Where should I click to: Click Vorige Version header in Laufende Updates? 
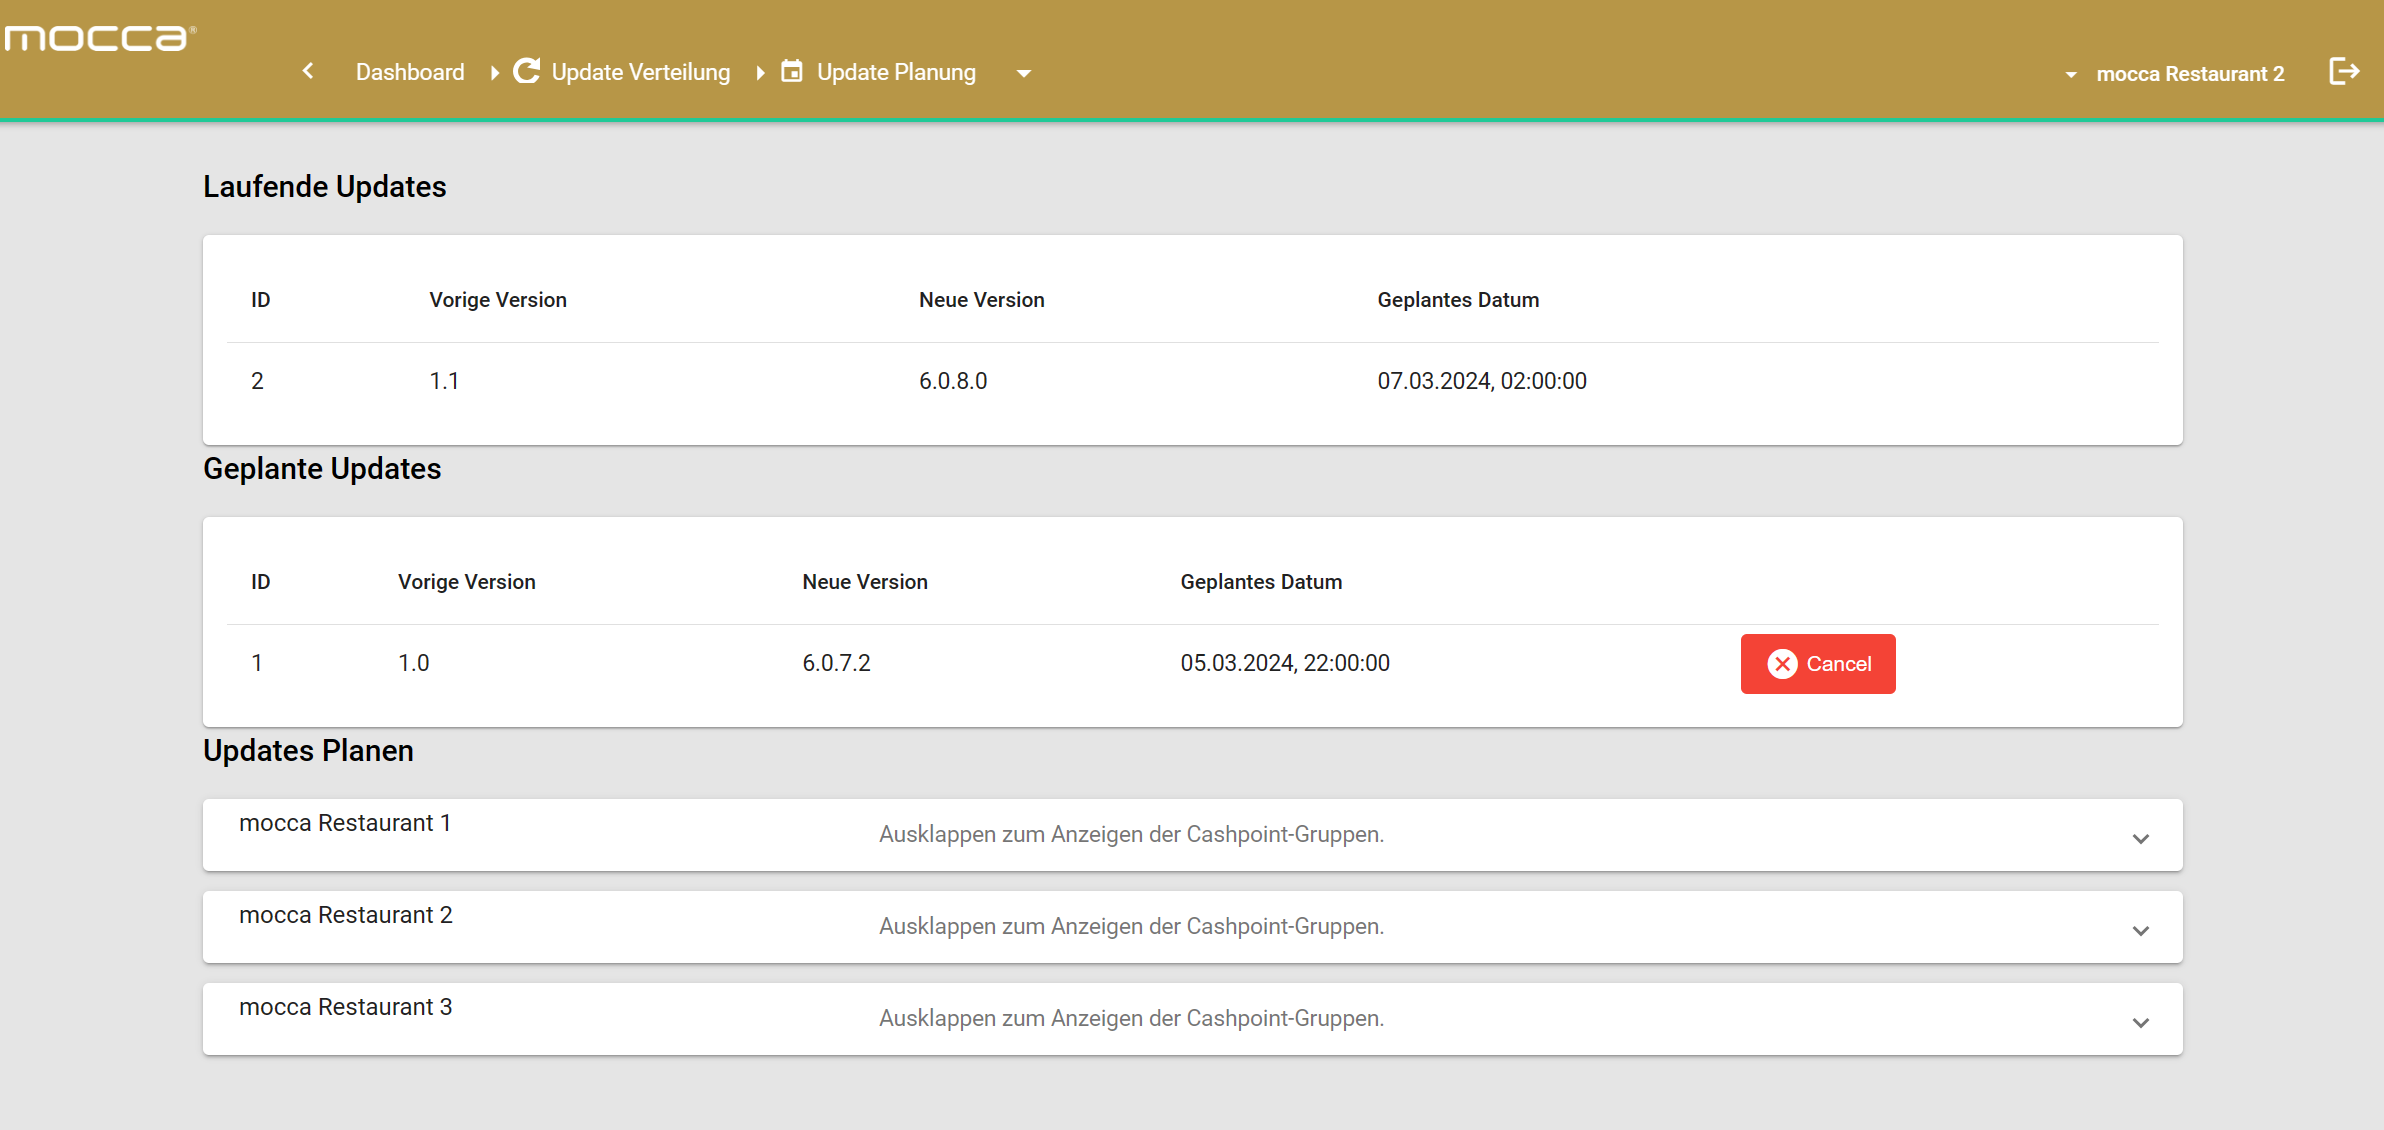(x=498, y=300)
